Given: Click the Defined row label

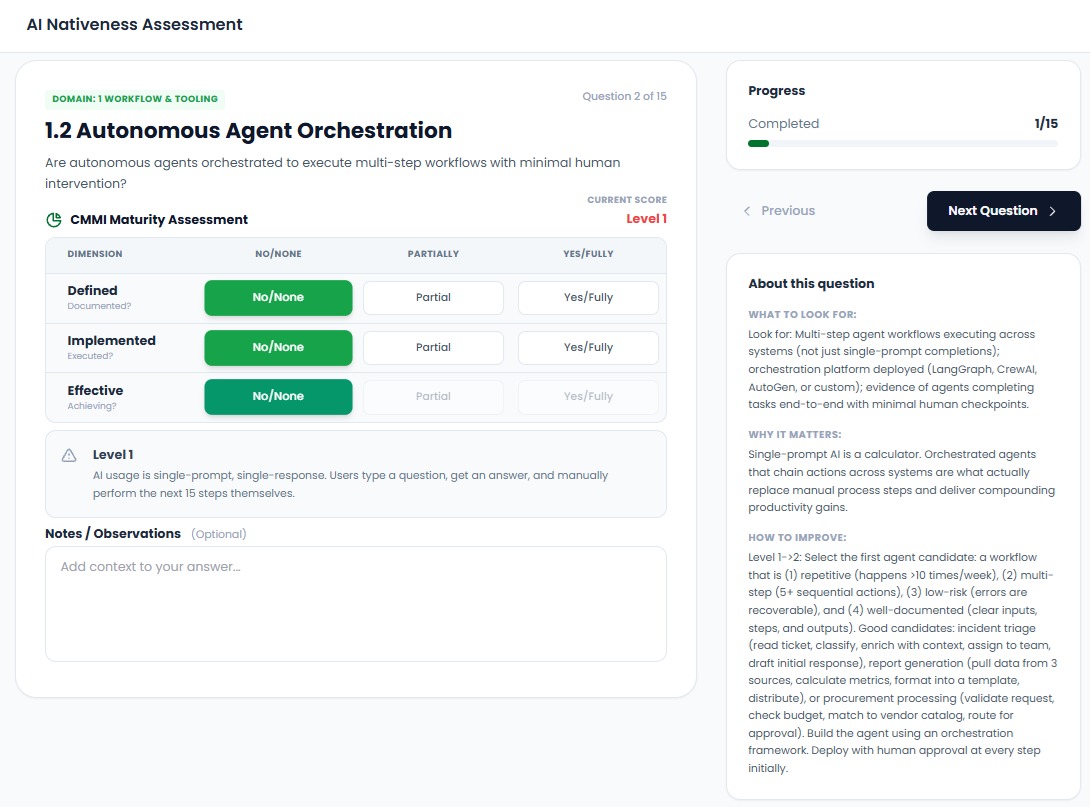Looking at the screenshot, I should (x=92, y=291).
